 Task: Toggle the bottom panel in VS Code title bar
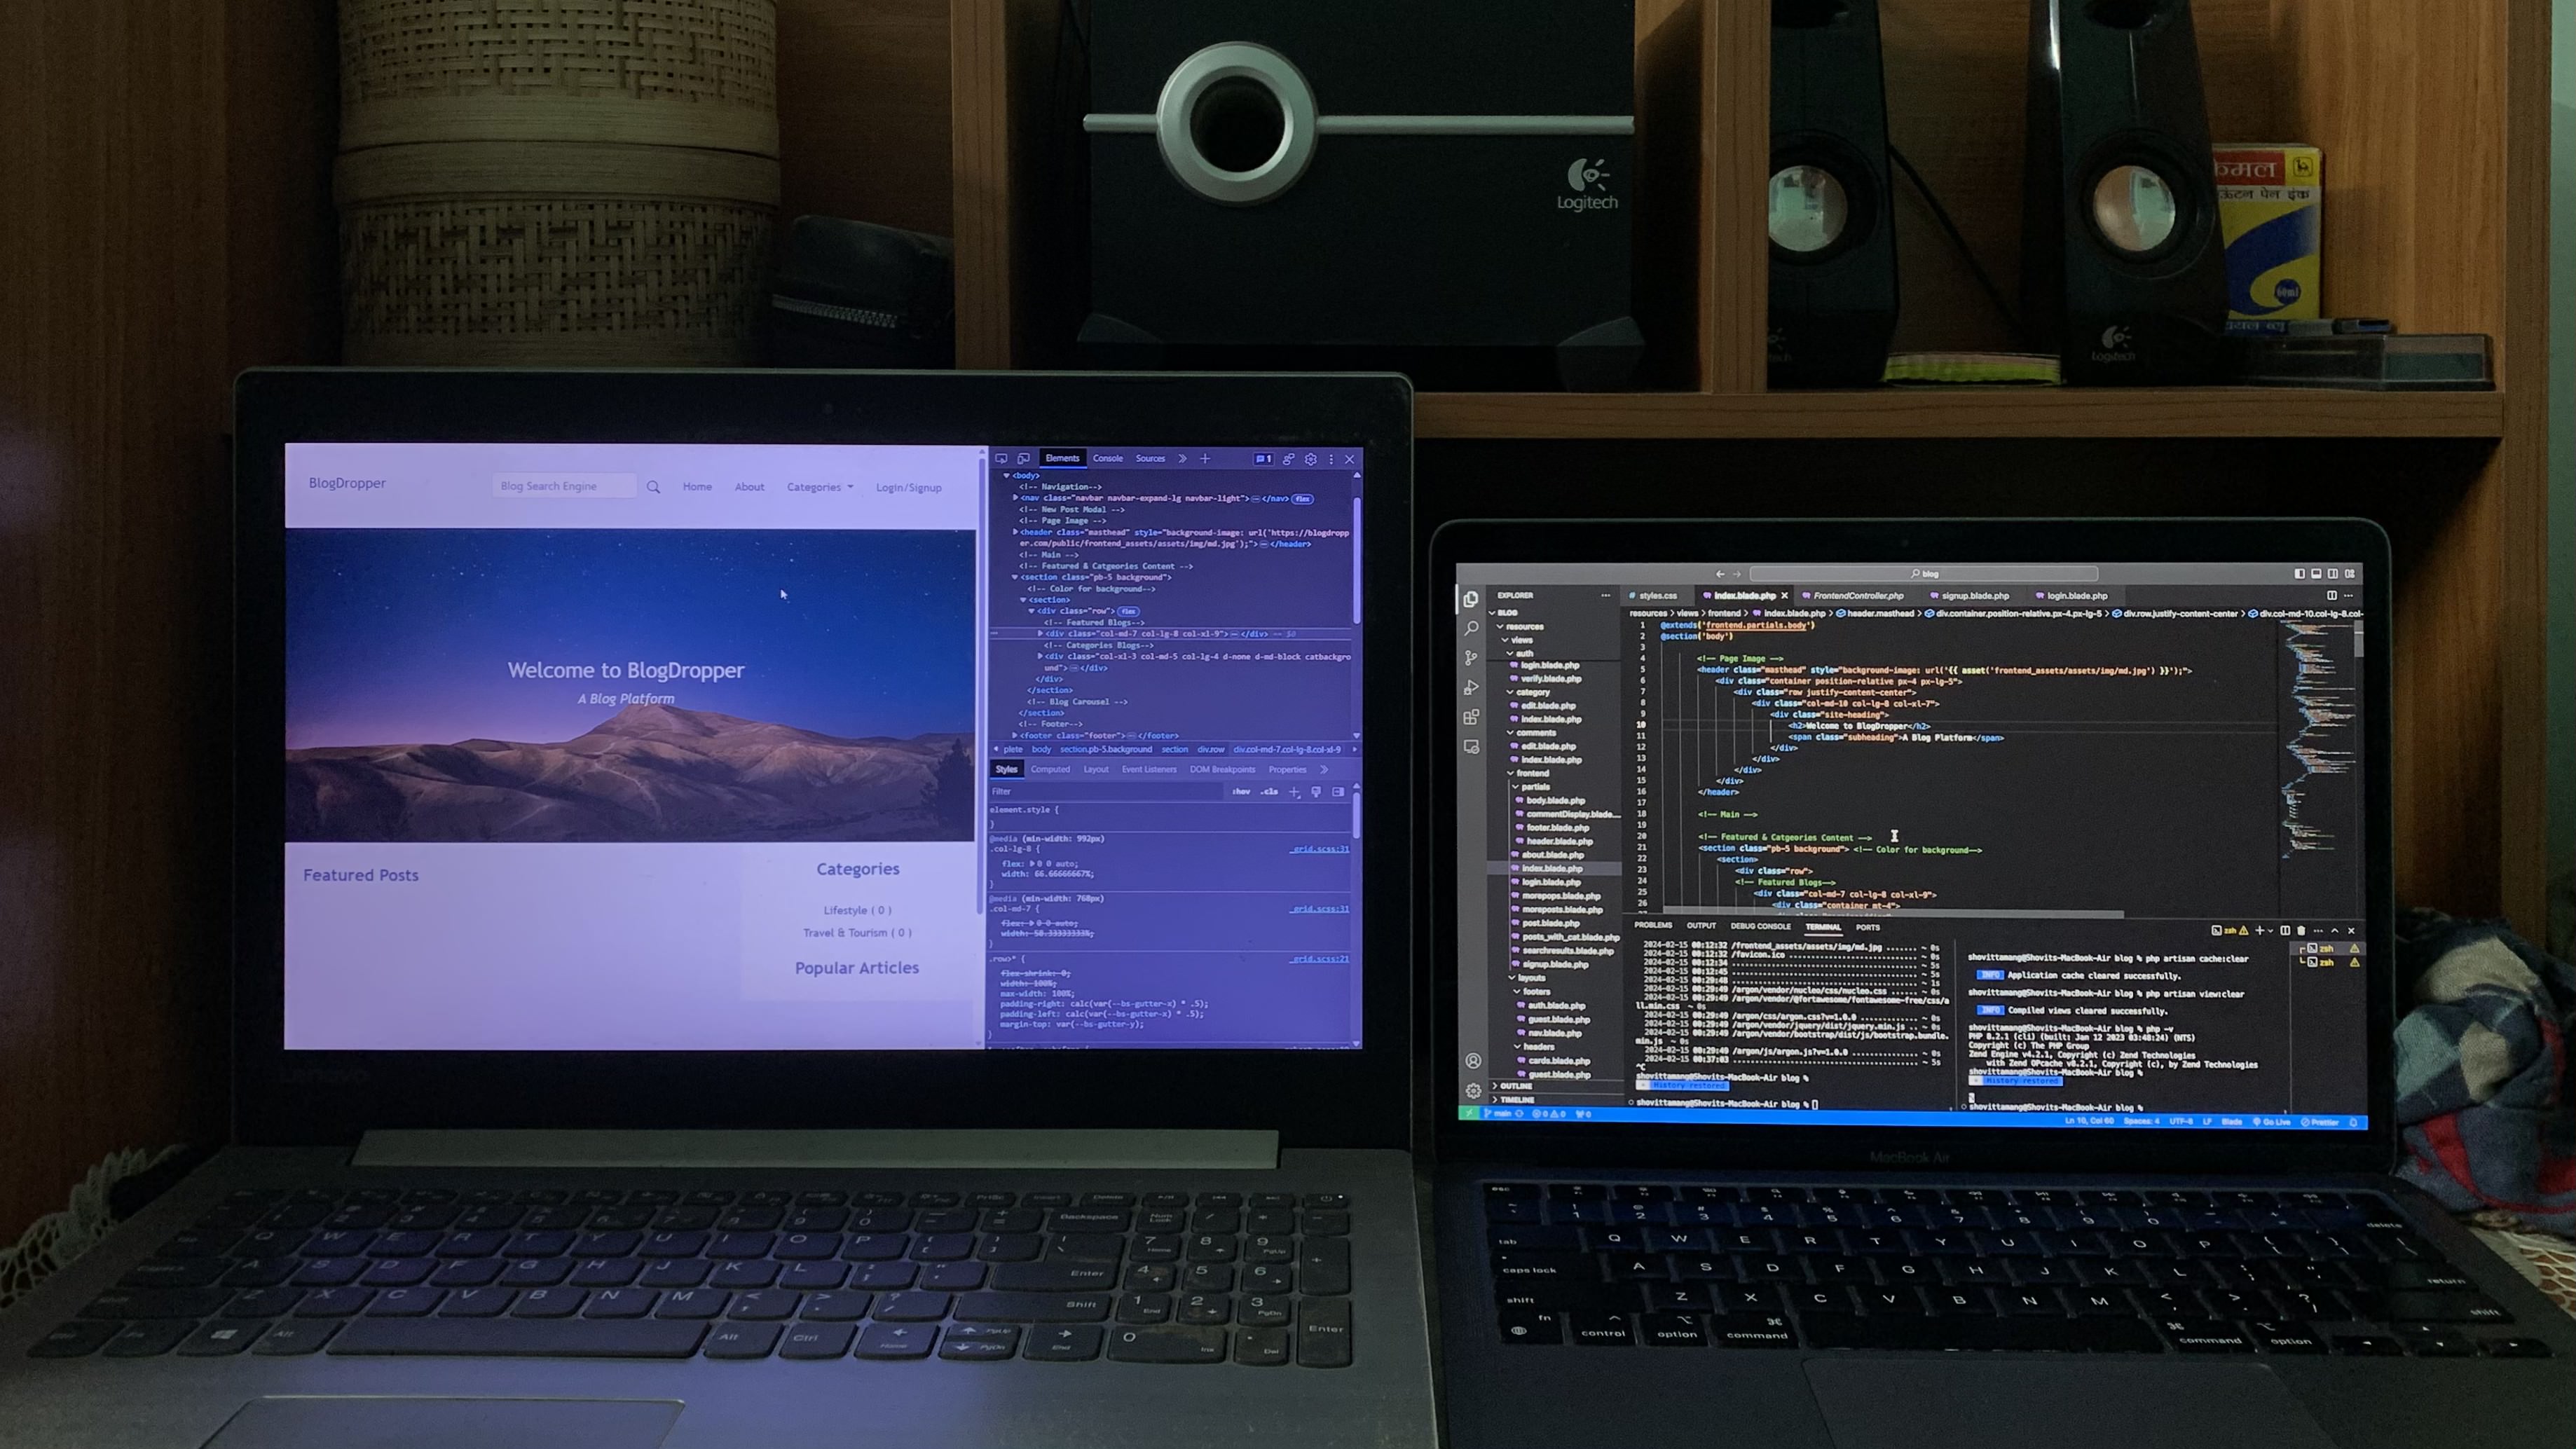coord(2316,574)
